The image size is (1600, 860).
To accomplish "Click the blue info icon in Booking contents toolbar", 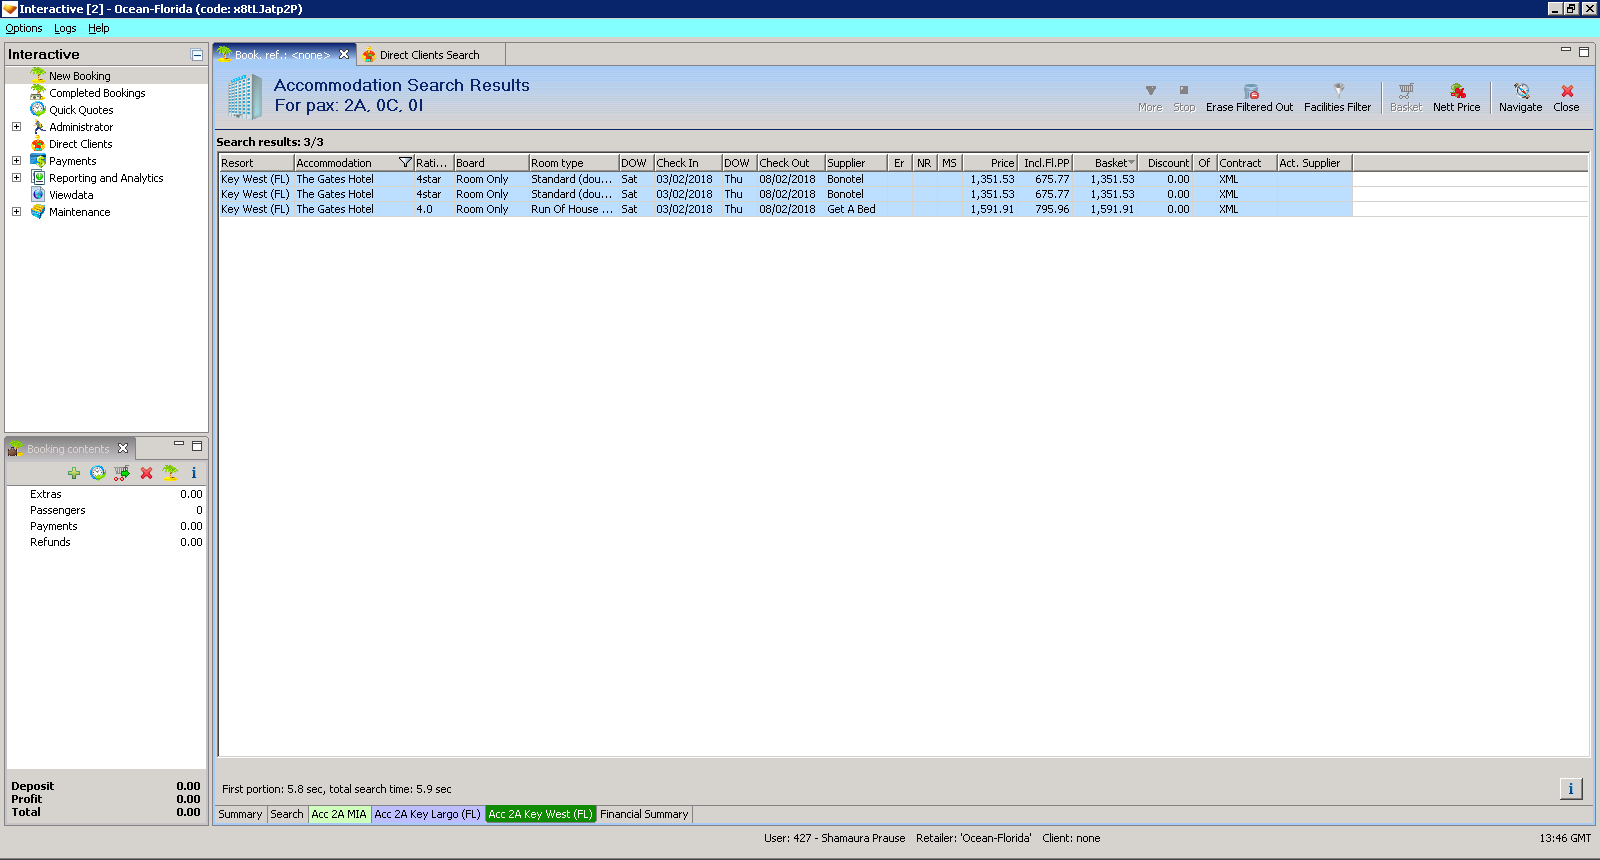I will point(194,473).
